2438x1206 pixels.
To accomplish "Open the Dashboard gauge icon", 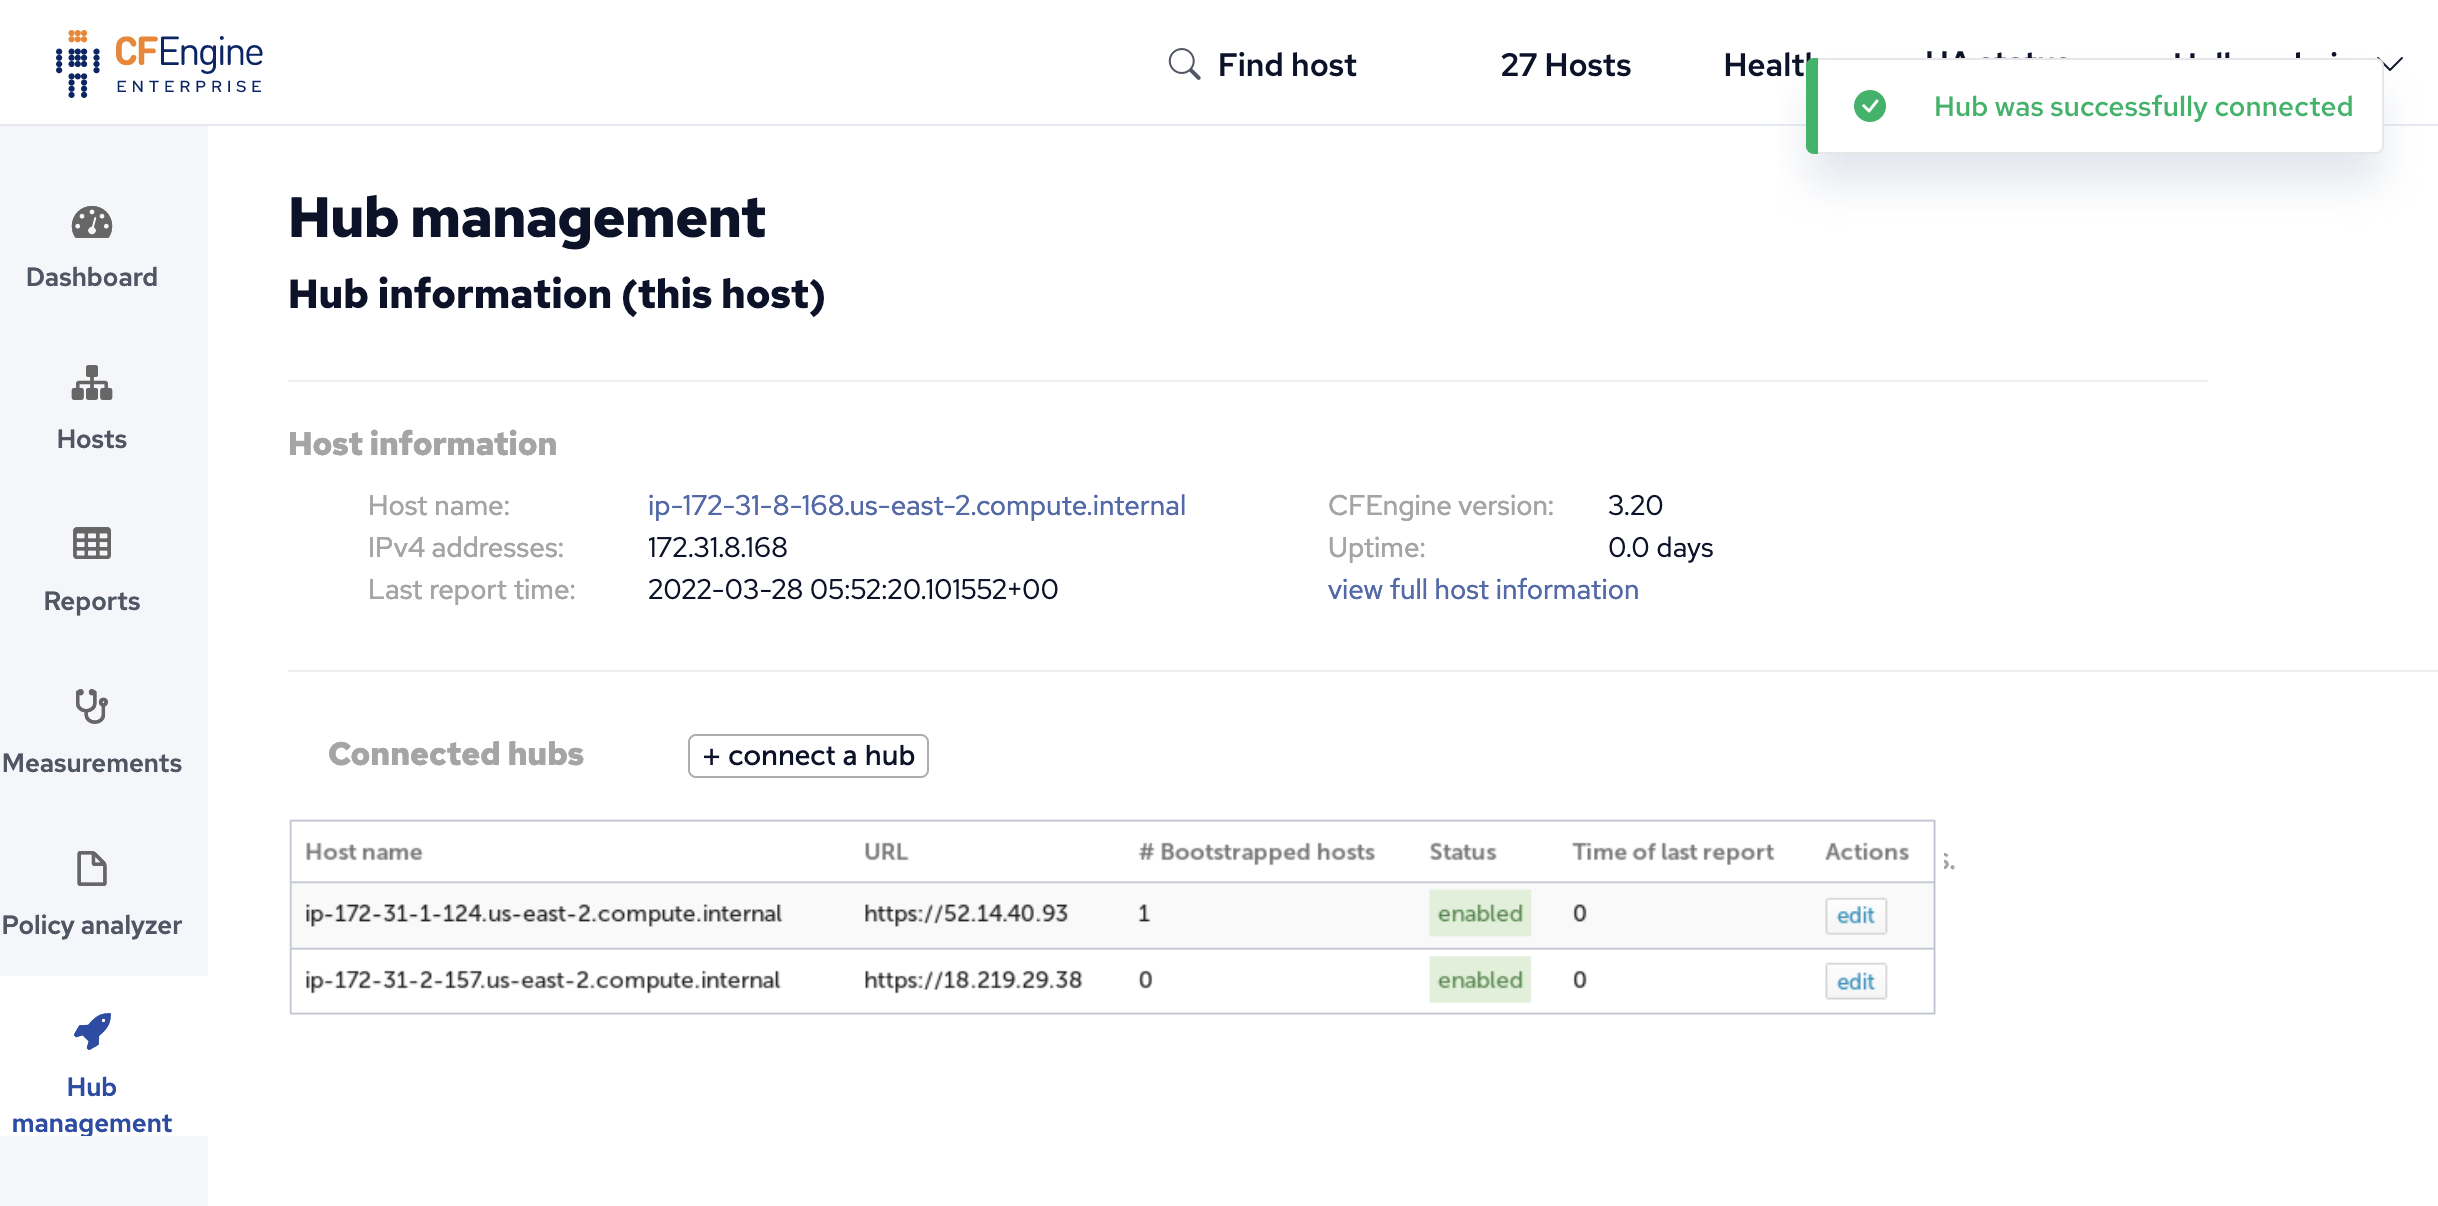I will (92, 223).
